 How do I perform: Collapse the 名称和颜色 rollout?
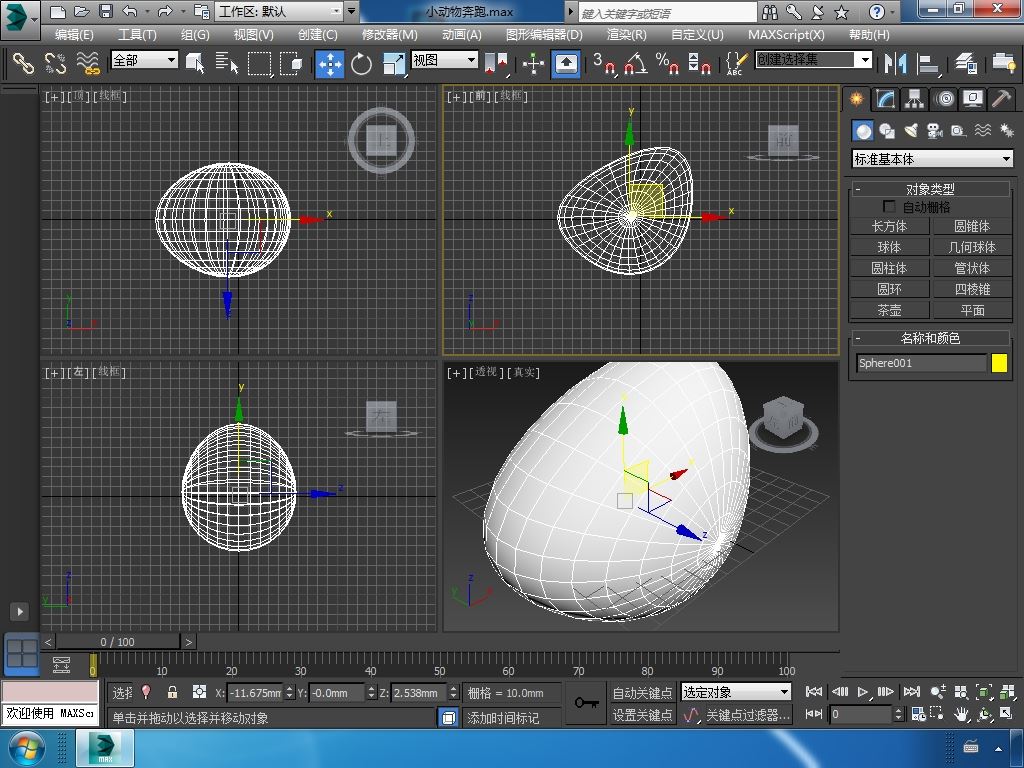[931, 338]
